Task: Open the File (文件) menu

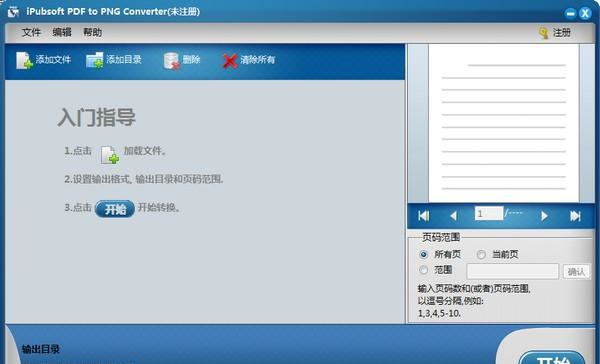Action: (x=31, y=32)
